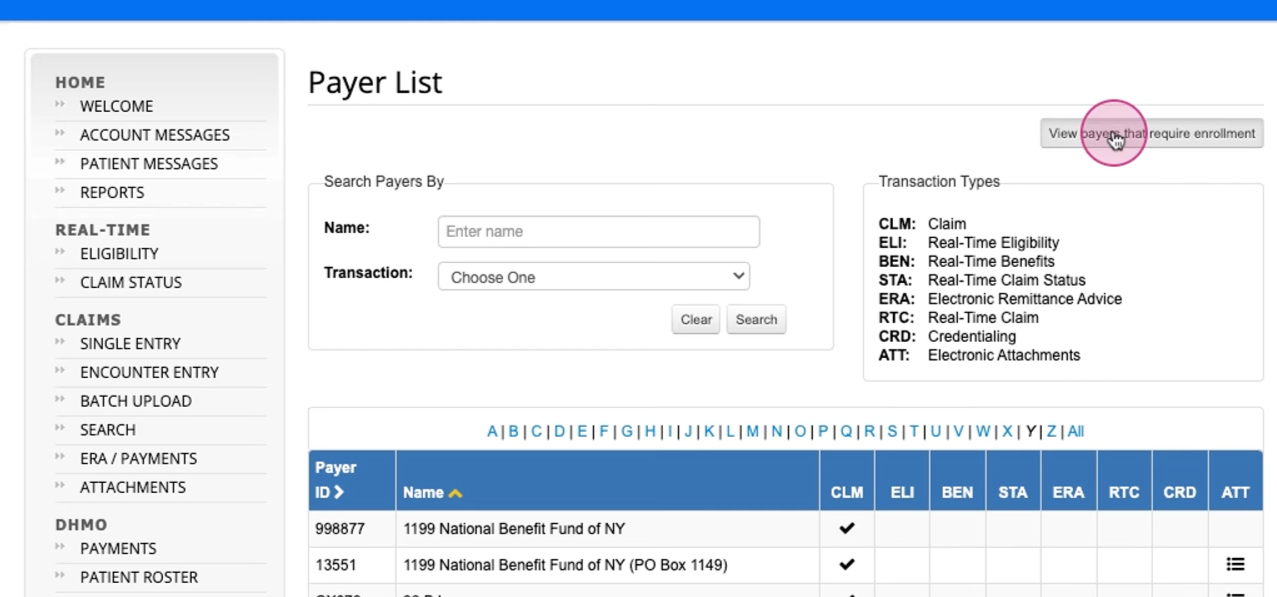Open Batch Upload under Claims
This screenshot has width=1277, height=597.
[136, 401]
